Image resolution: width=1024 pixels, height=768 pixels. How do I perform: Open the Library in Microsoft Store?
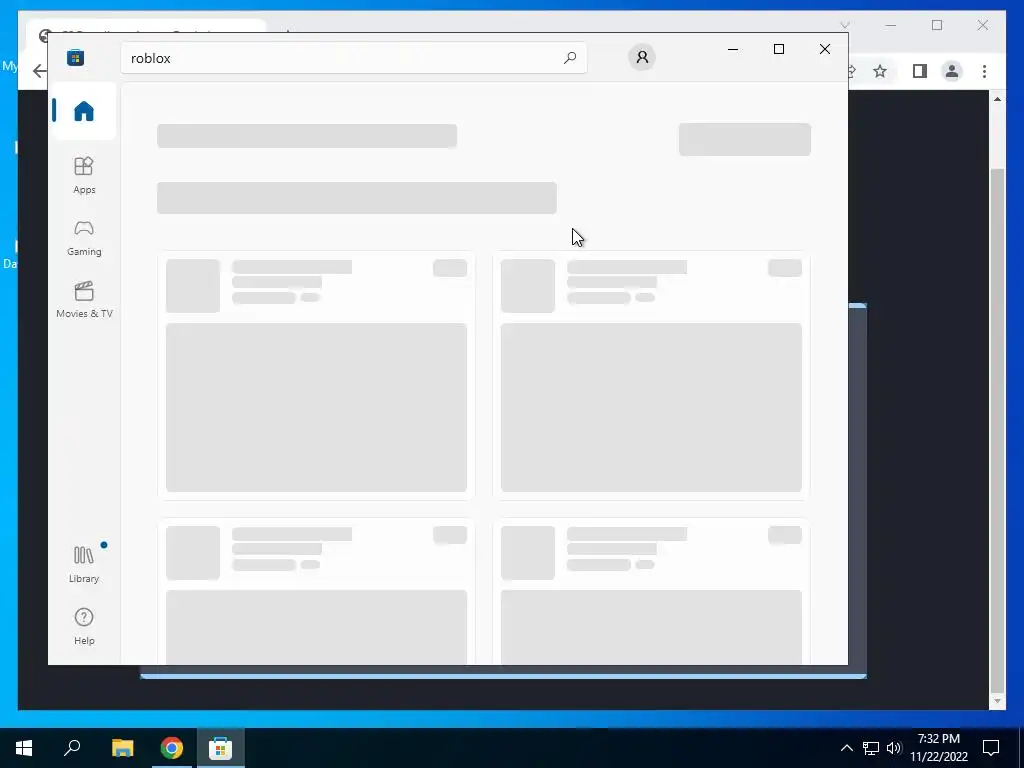84,564
